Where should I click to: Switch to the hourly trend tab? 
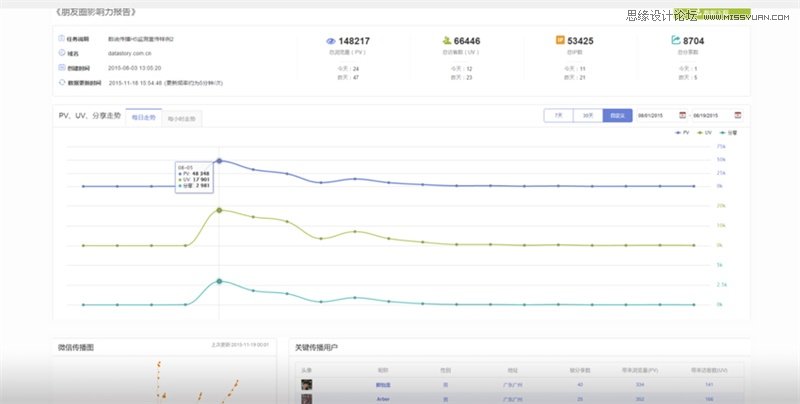(182, 119)
